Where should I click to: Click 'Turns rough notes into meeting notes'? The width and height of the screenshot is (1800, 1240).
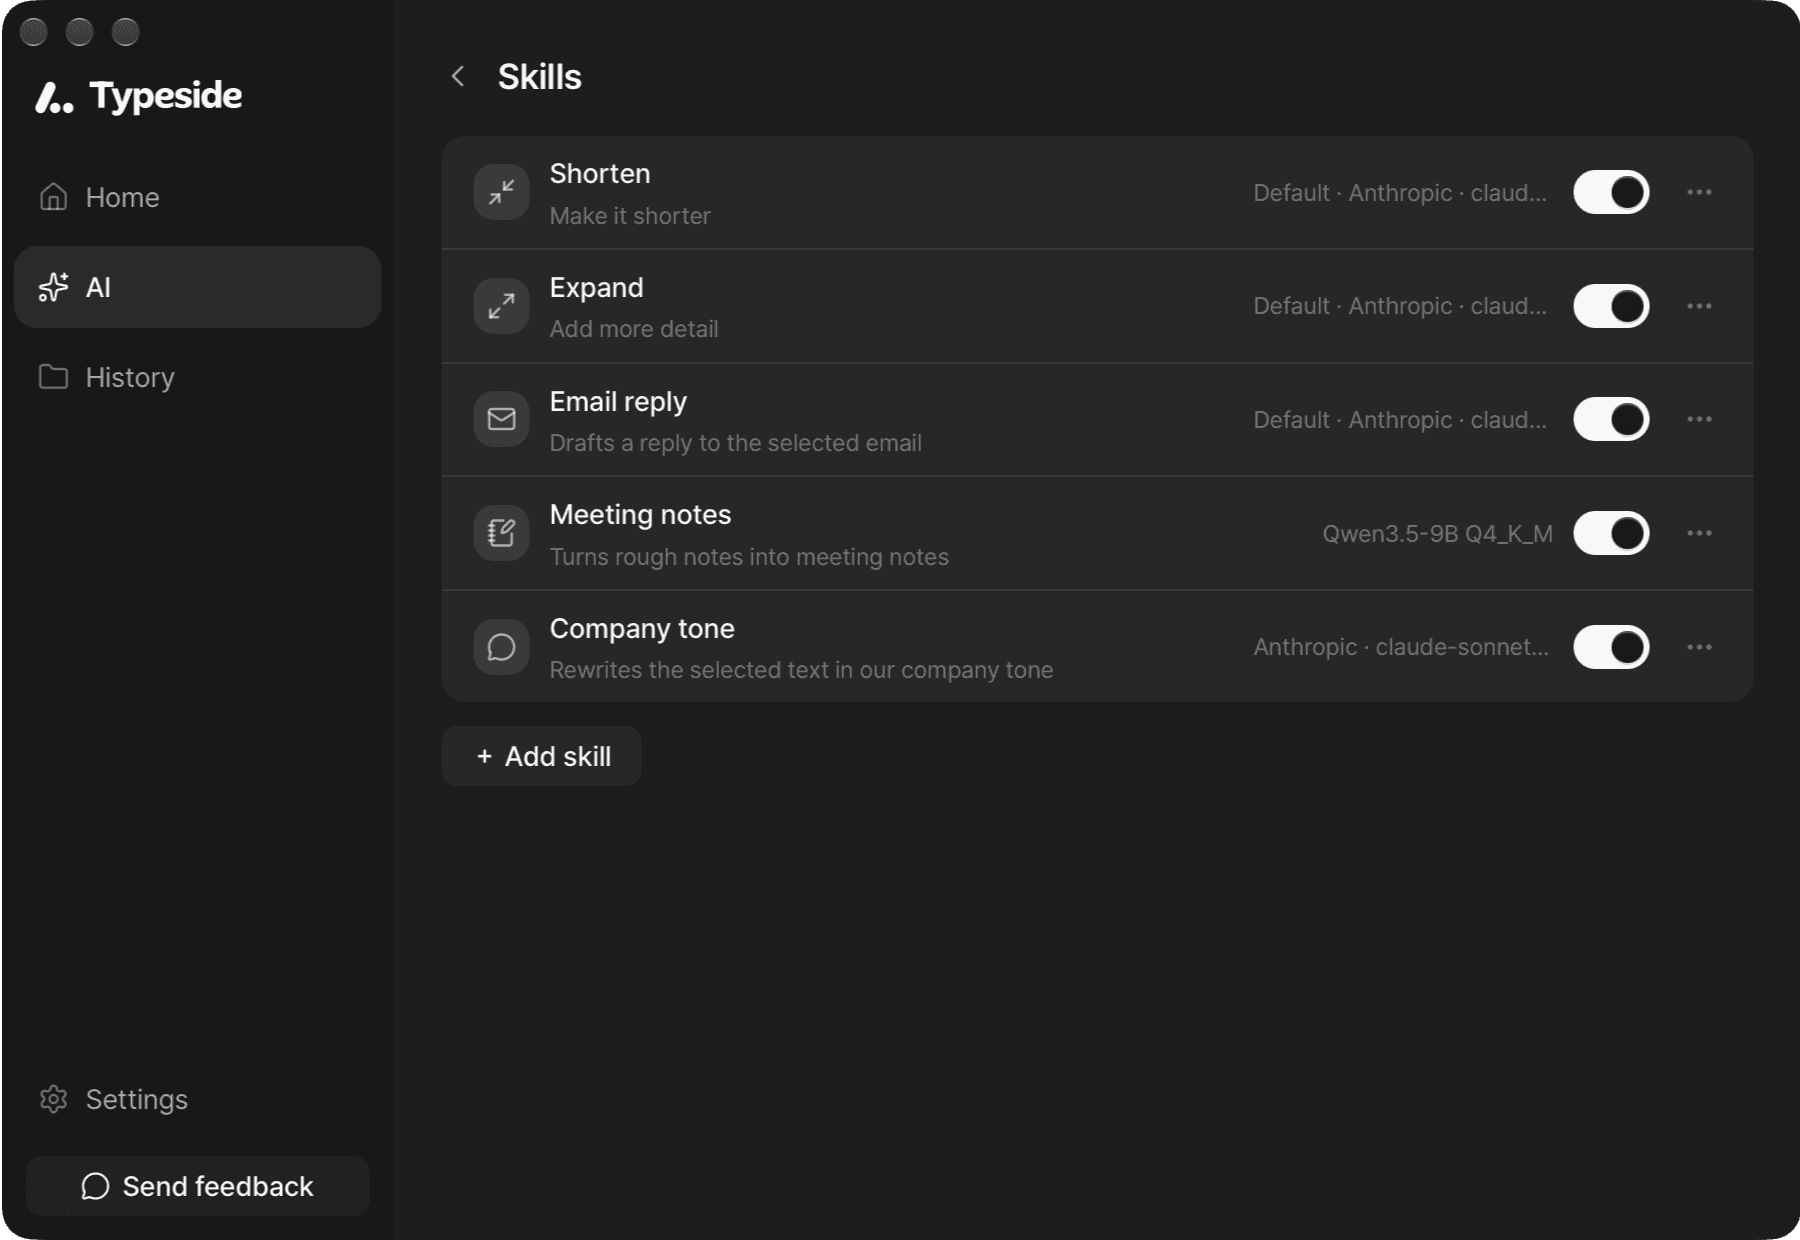749,557
